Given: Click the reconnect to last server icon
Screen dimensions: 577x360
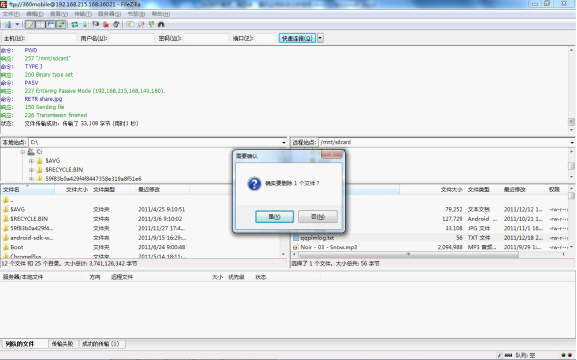Looking at the screenshot, I should pos(116,25).
